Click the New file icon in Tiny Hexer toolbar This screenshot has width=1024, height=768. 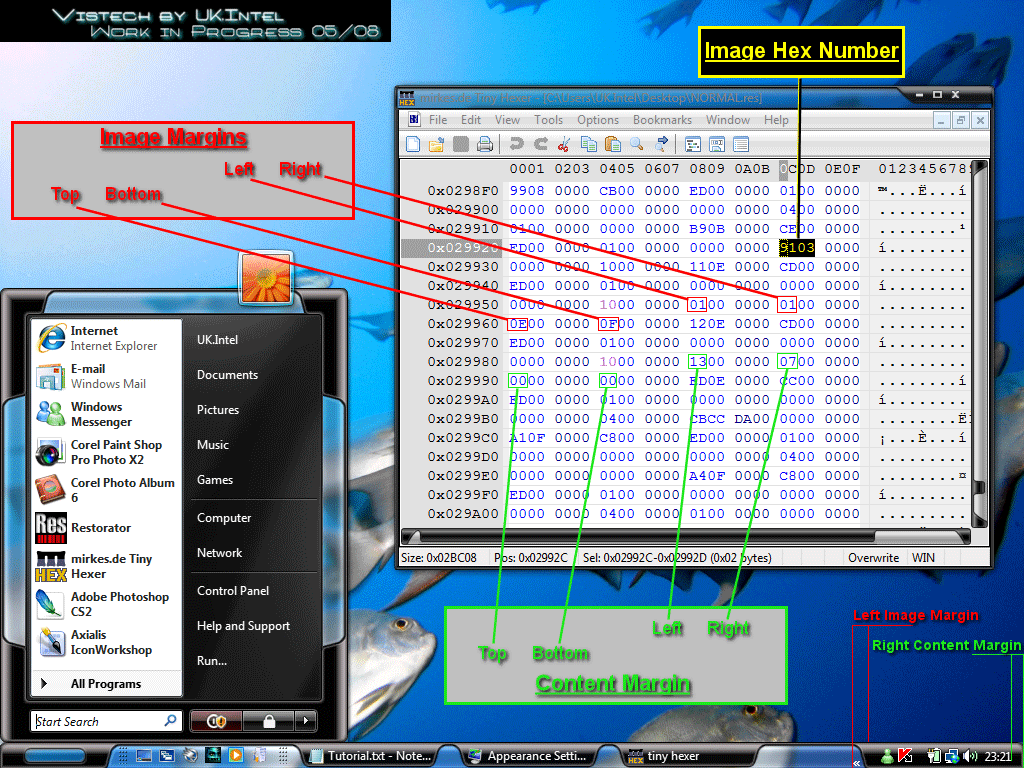coord(413,144)
